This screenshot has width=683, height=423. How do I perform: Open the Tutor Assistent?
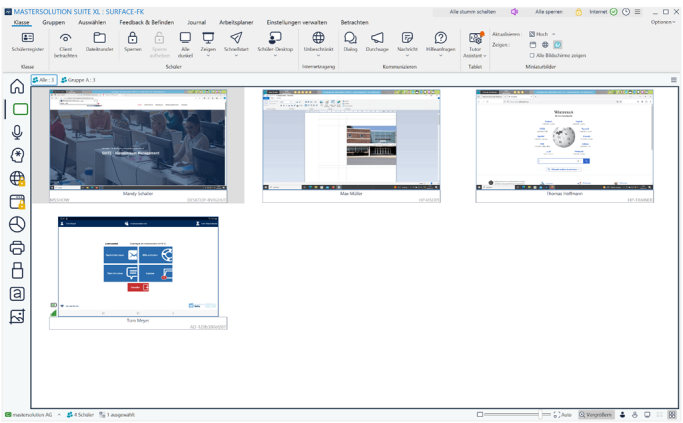(x=475, y=42)
